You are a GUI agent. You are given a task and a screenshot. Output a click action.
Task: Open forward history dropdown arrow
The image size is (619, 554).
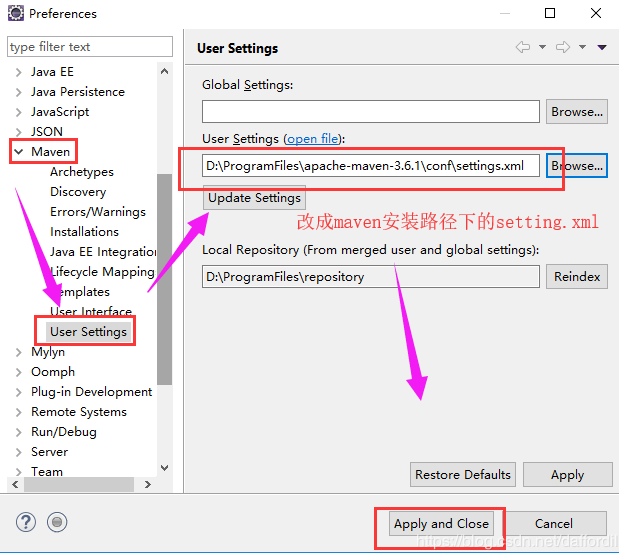tap(582, 47)
